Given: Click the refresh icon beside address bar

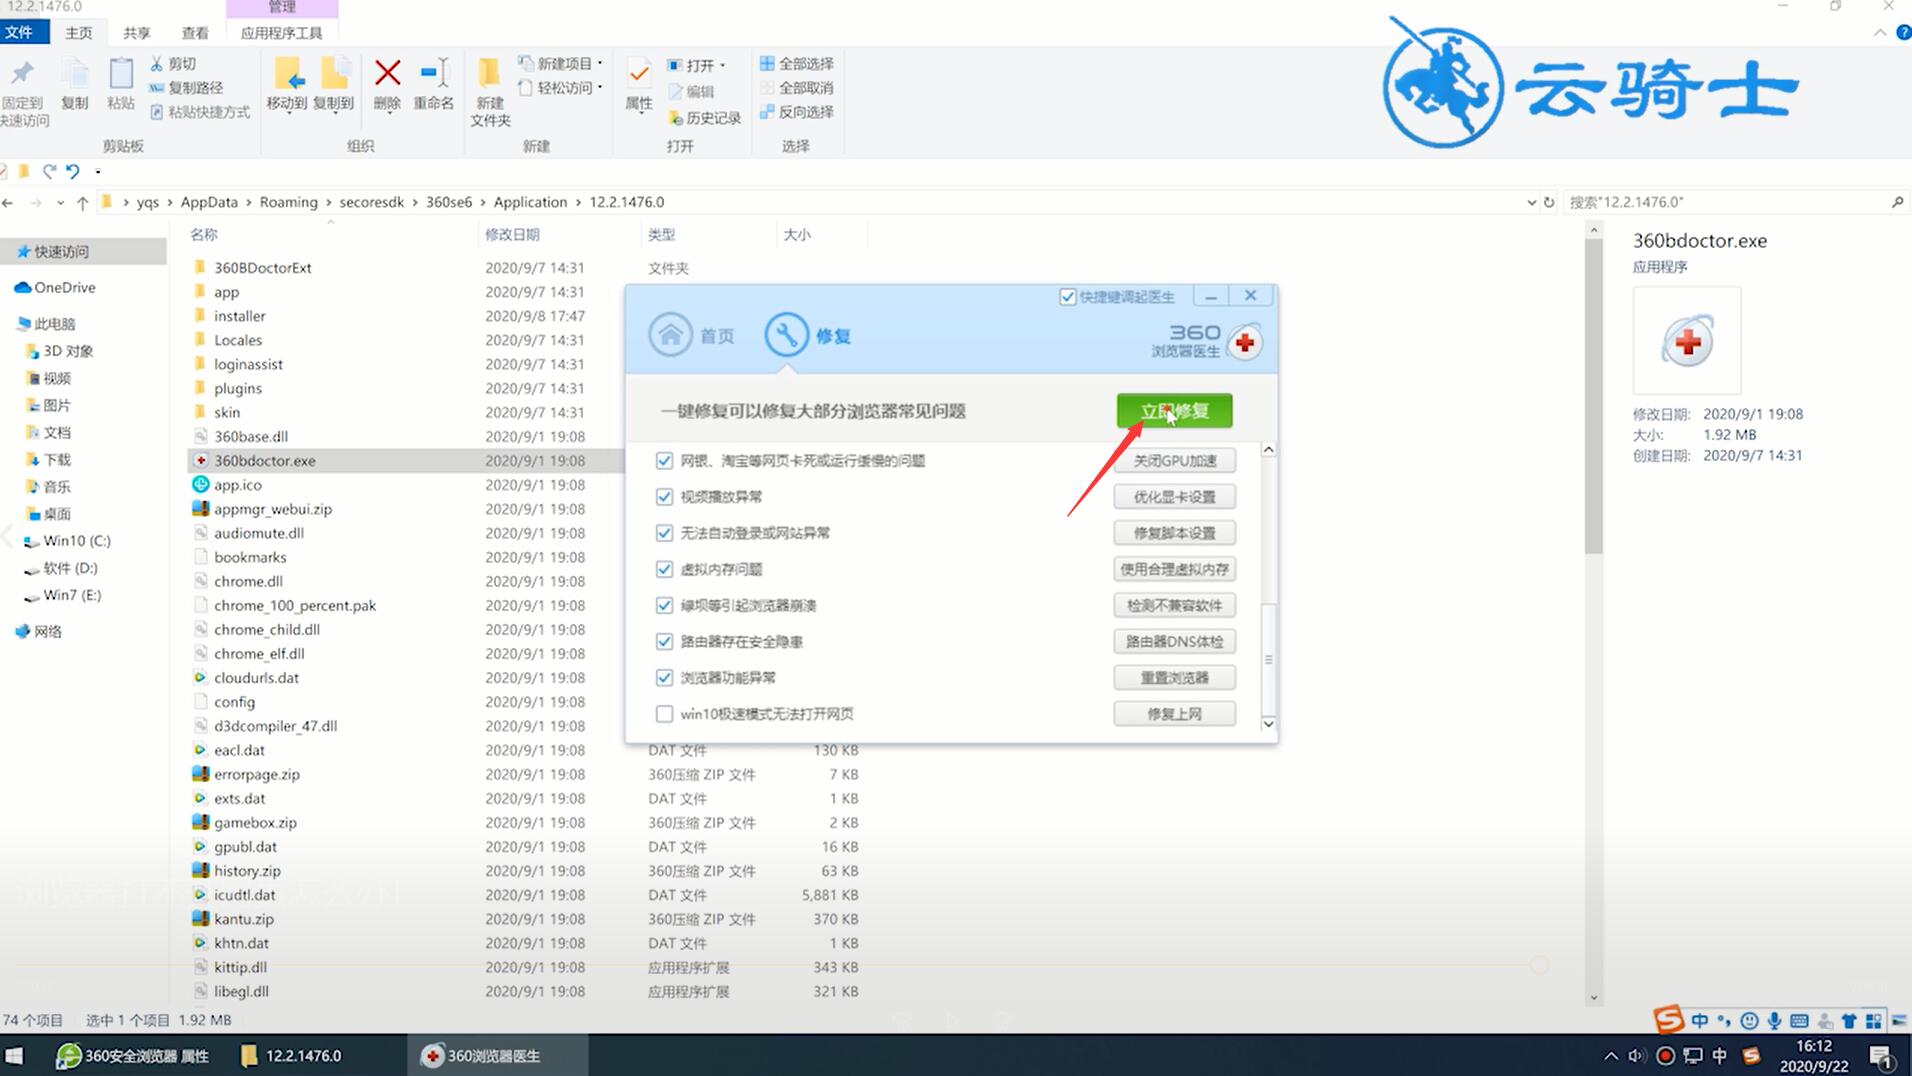Looking at the screenshot, I should click(1549, 202).
